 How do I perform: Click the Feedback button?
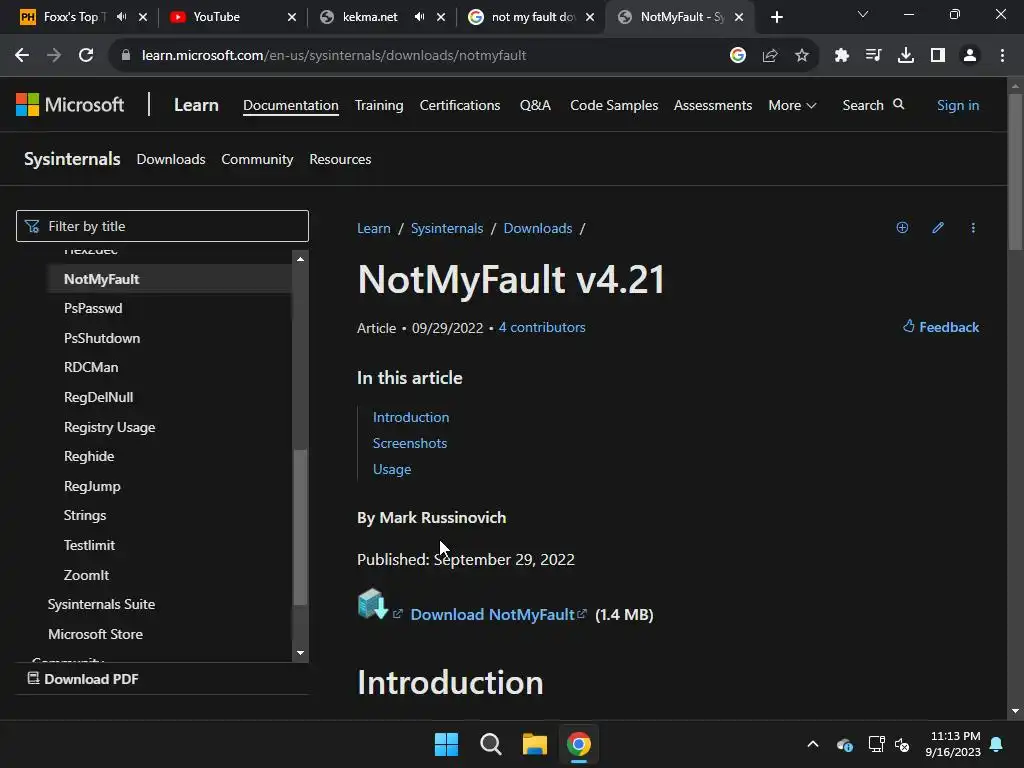point(940,327)
